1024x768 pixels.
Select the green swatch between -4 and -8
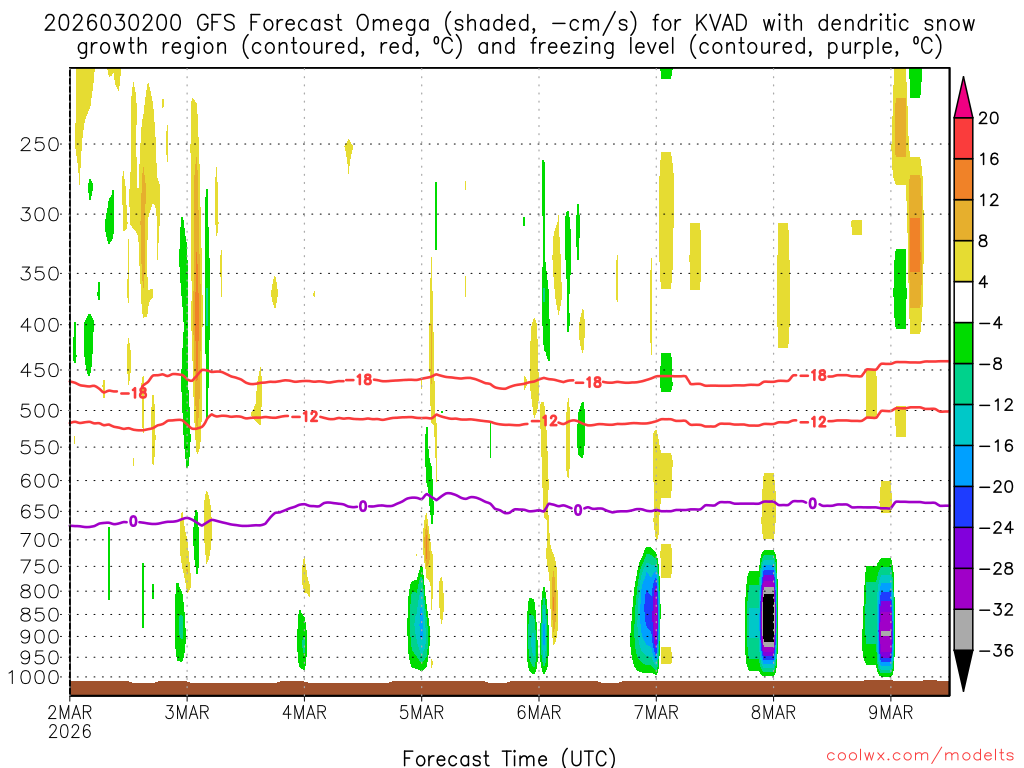coord(963,343)
